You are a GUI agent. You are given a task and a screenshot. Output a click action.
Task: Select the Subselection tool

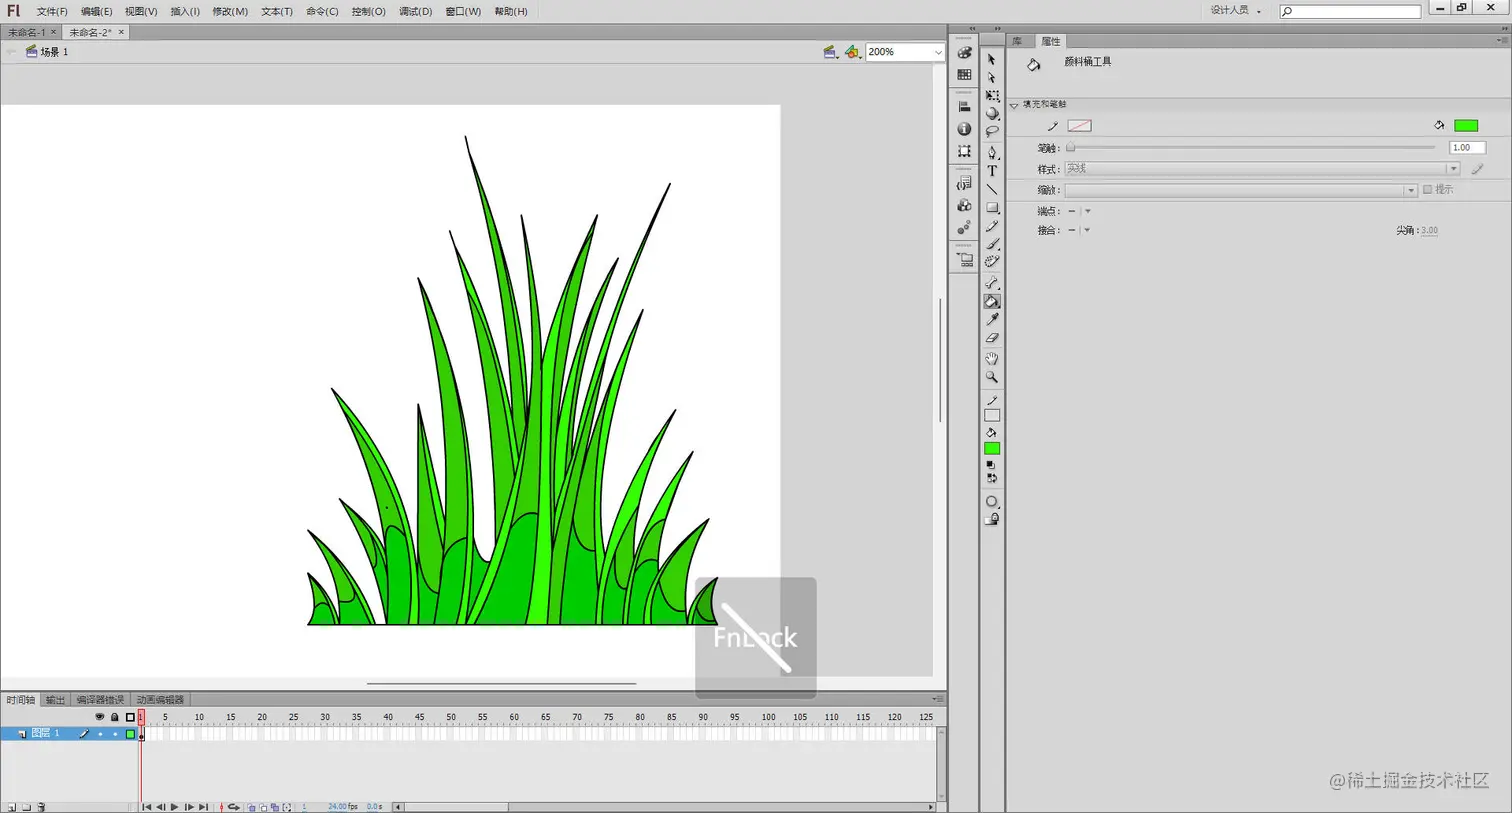(992, 78)
